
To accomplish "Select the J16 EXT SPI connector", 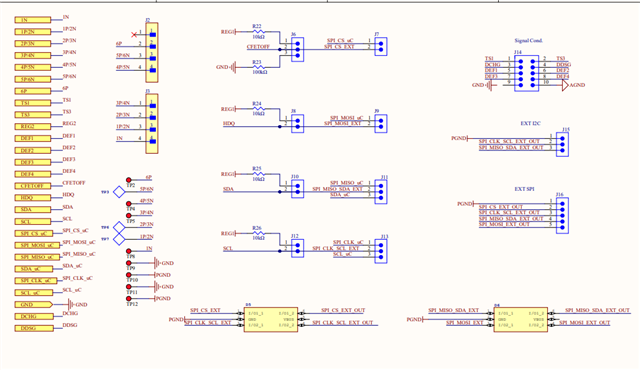I will (x=562, y=215).
